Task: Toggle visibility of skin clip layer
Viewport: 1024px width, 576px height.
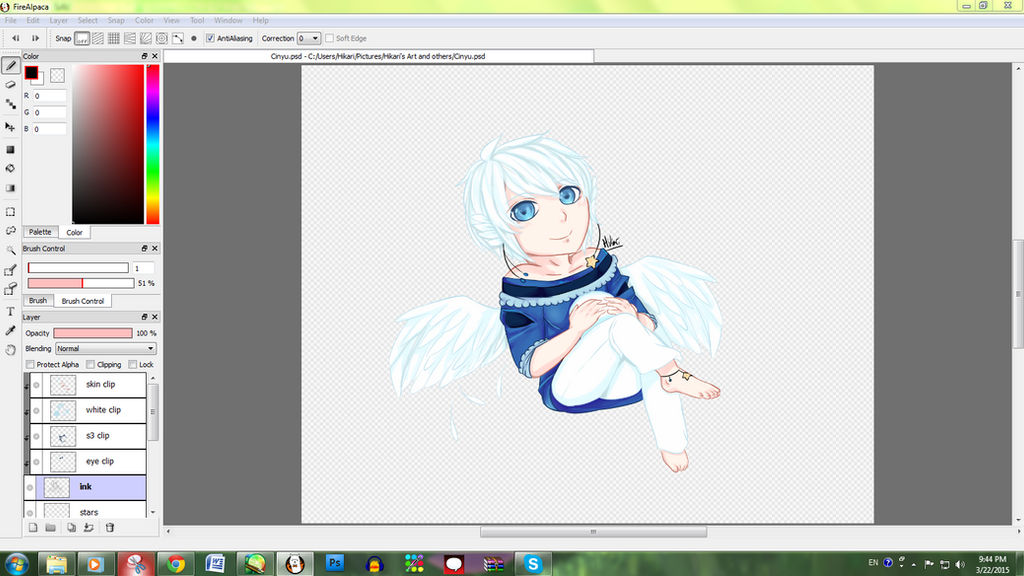Action: (37, 385)
